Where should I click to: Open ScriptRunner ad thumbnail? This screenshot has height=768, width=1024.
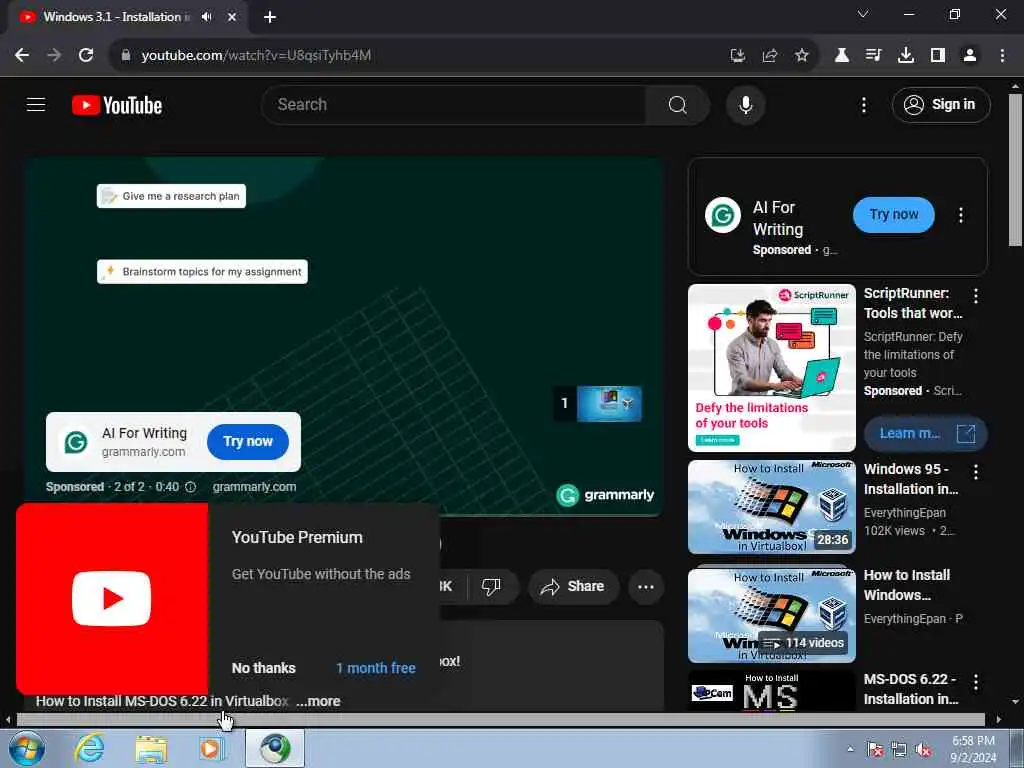pyautogui.click(x=771, y=368)
